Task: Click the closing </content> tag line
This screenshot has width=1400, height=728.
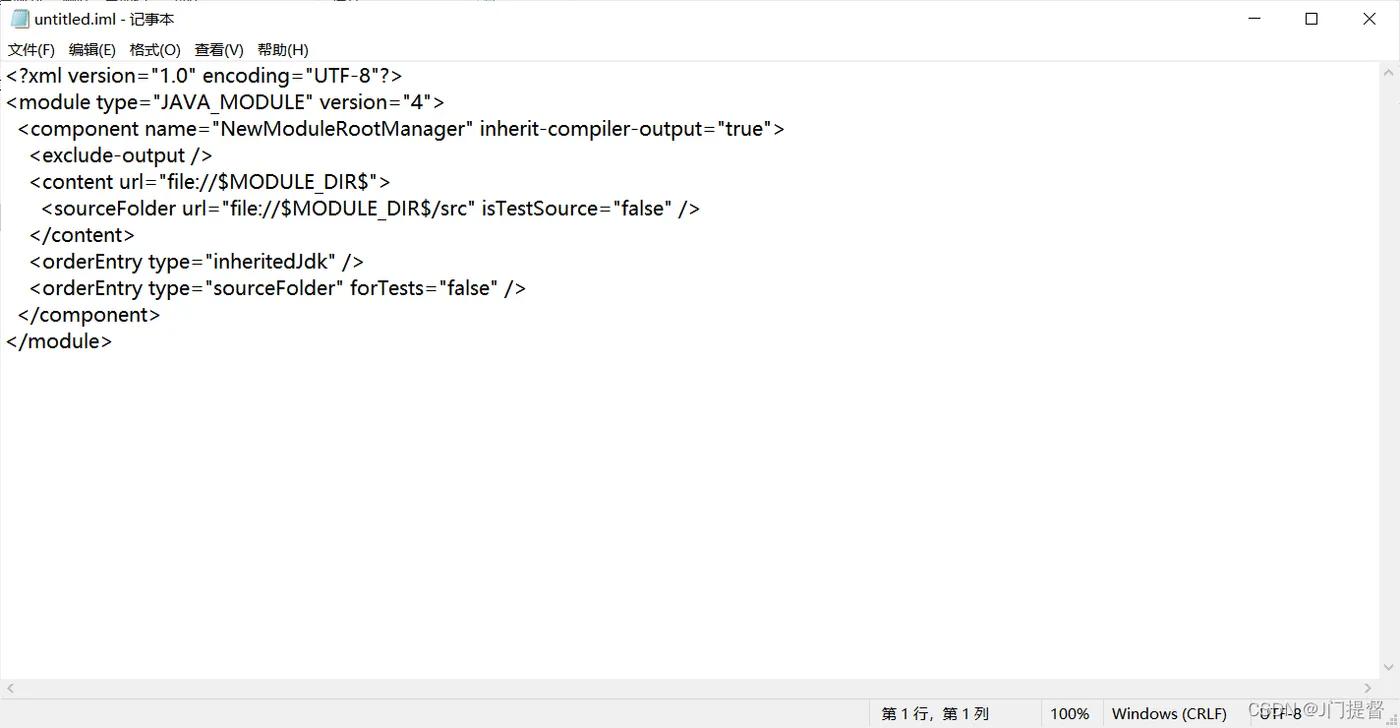Action: (82, 235)
